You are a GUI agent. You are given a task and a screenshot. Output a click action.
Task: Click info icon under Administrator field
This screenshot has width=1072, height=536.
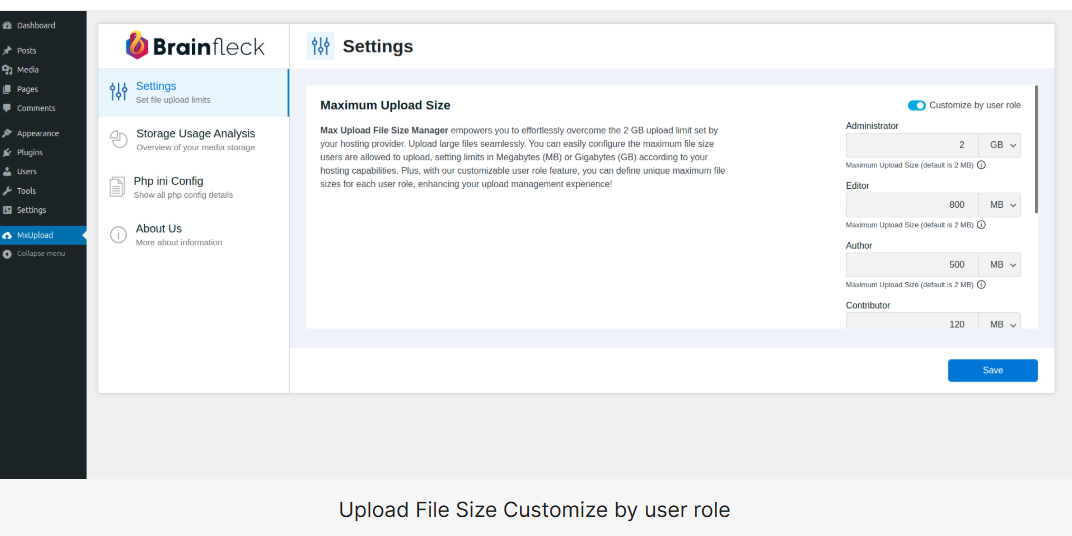(981, 165)
